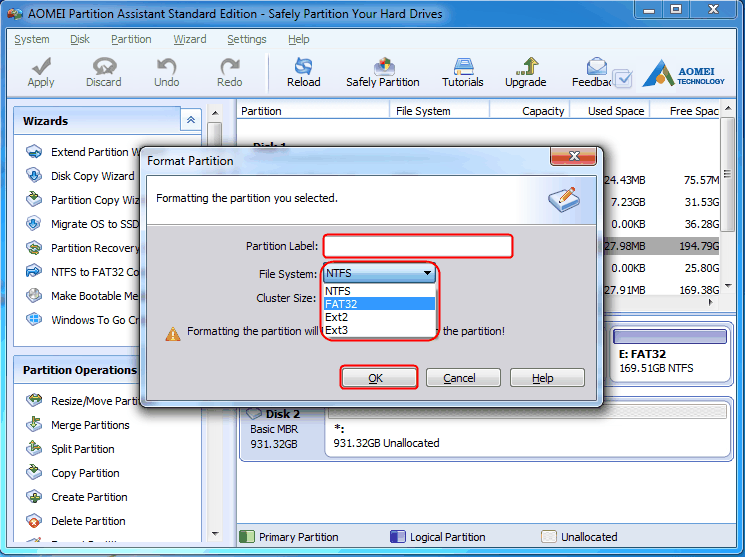Click partition list scroll down arrow
The height and width of the screenshot is (557, 745).
coord(727,286)
